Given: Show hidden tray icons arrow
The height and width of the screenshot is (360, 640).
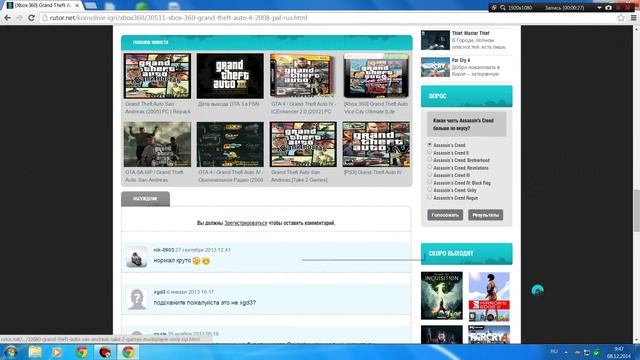Looking at the screenshot, I should (x=566, y=352).
